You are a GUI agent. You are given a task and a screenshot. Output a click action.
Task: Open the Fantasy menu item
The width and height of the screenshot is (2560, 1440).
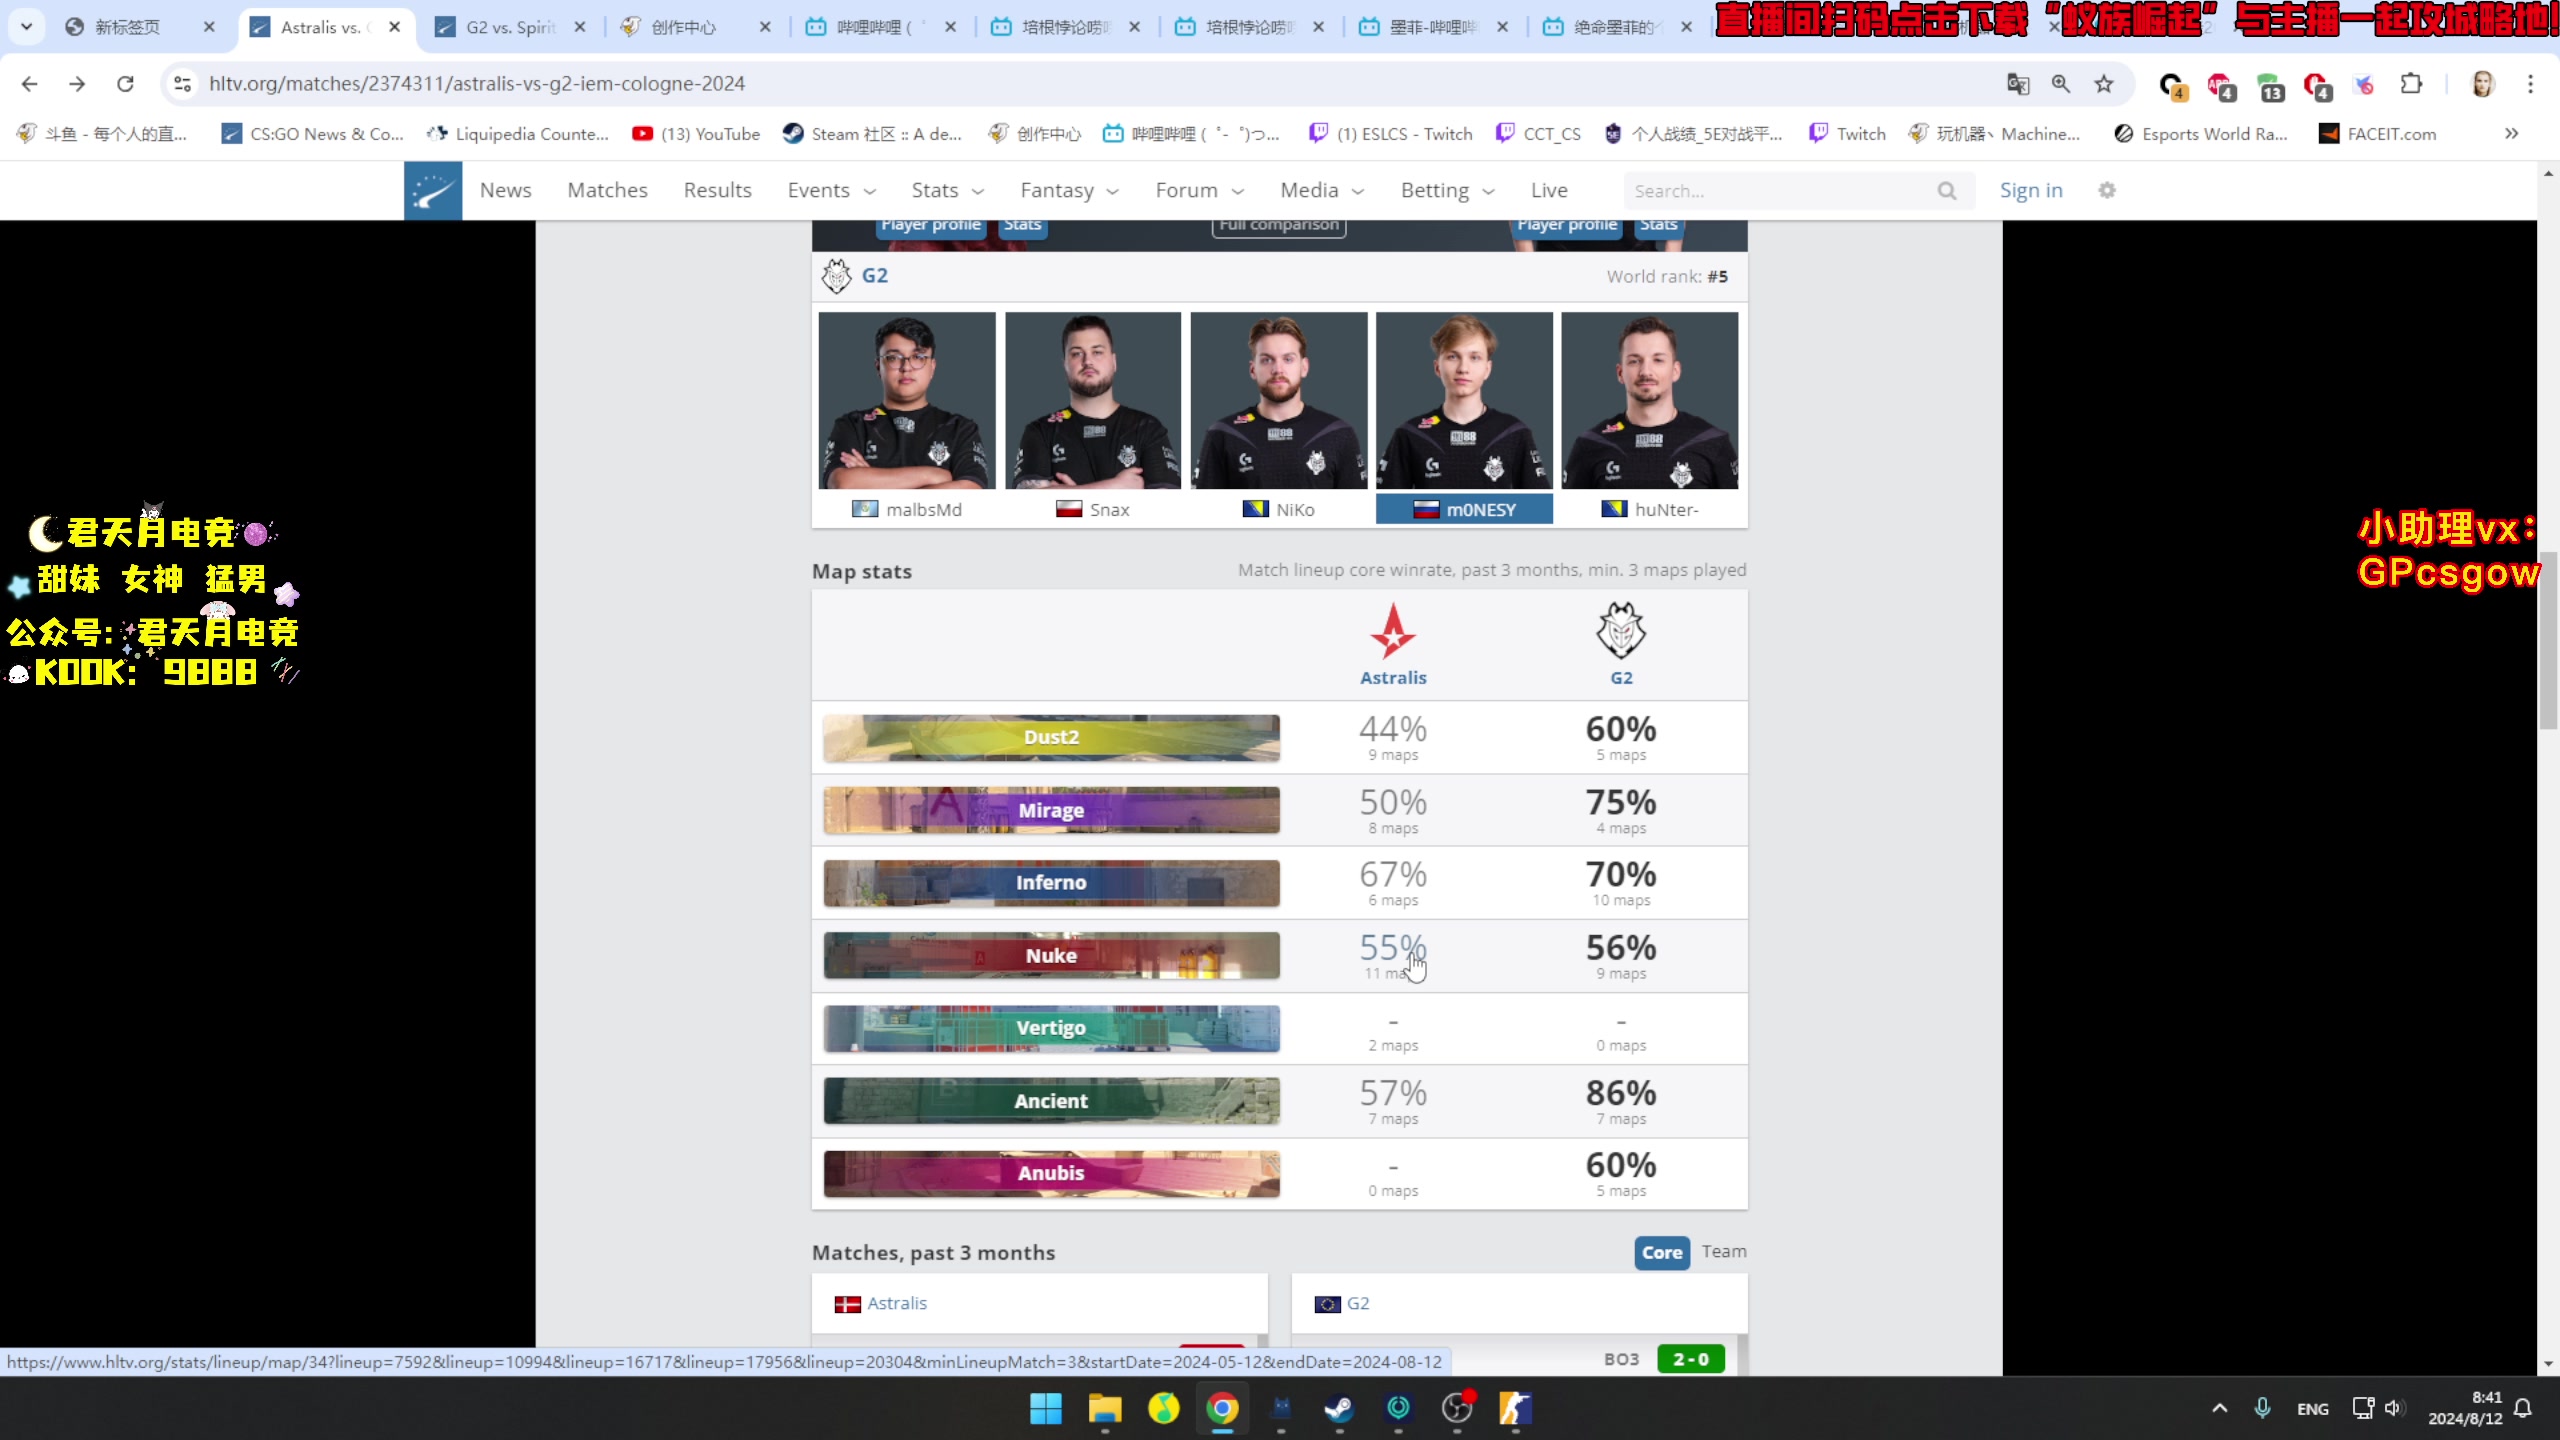pos(1057,190)
